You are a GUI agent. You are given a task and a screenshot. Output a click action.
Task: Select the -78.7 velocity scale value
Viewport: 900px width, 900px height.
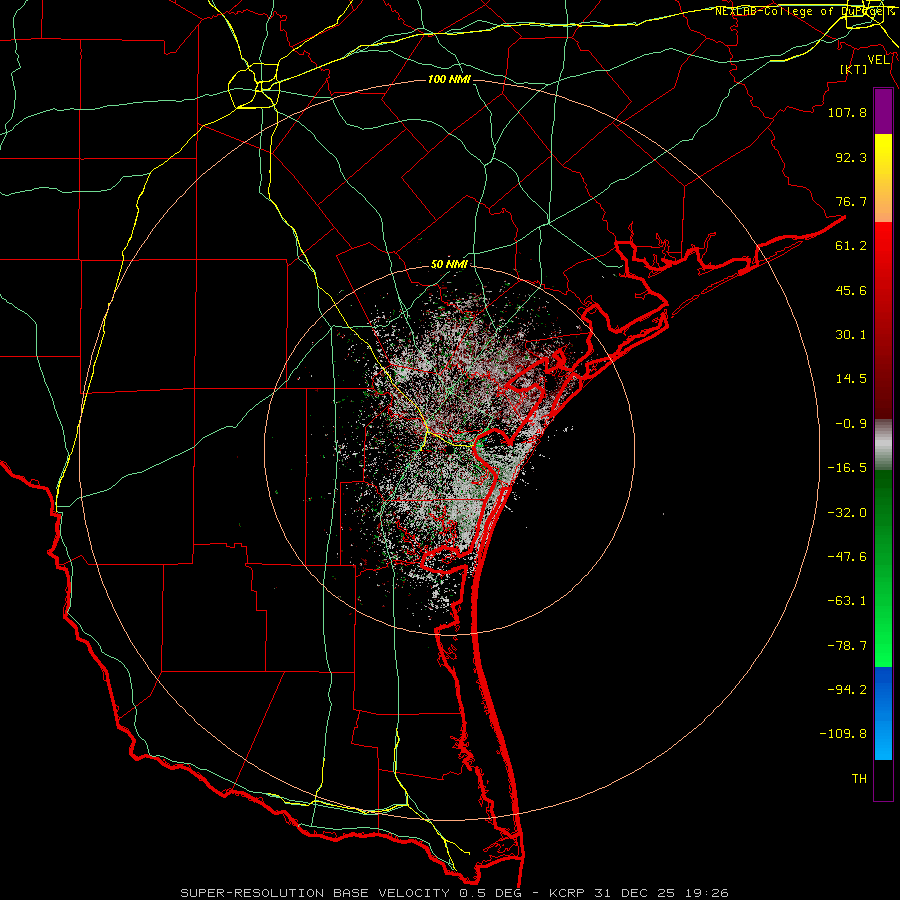tap(847, 646)
